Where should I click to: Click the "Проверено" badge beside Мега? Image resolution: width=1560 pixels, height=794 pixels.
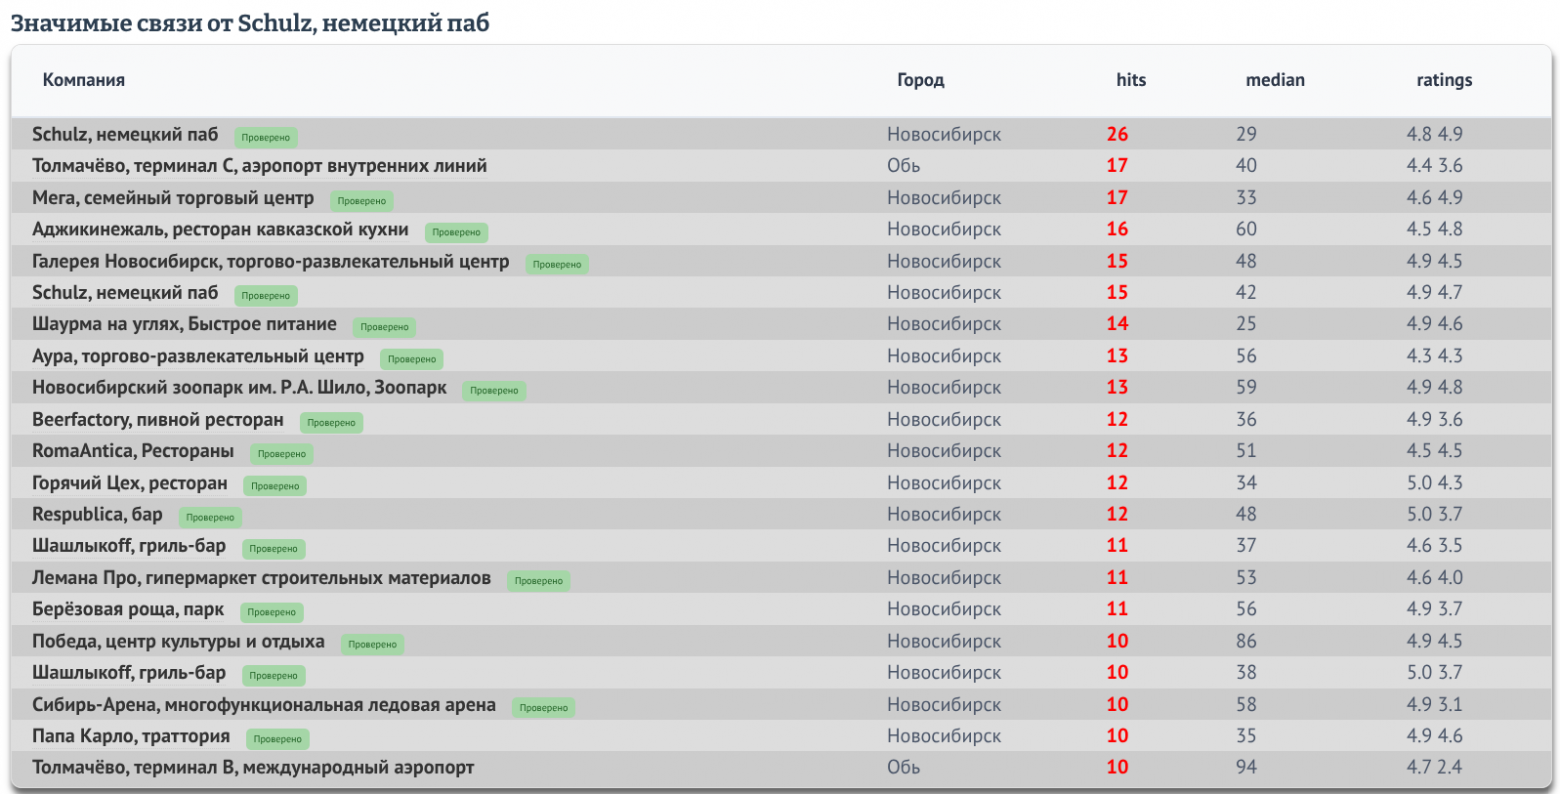click(362, 201)
